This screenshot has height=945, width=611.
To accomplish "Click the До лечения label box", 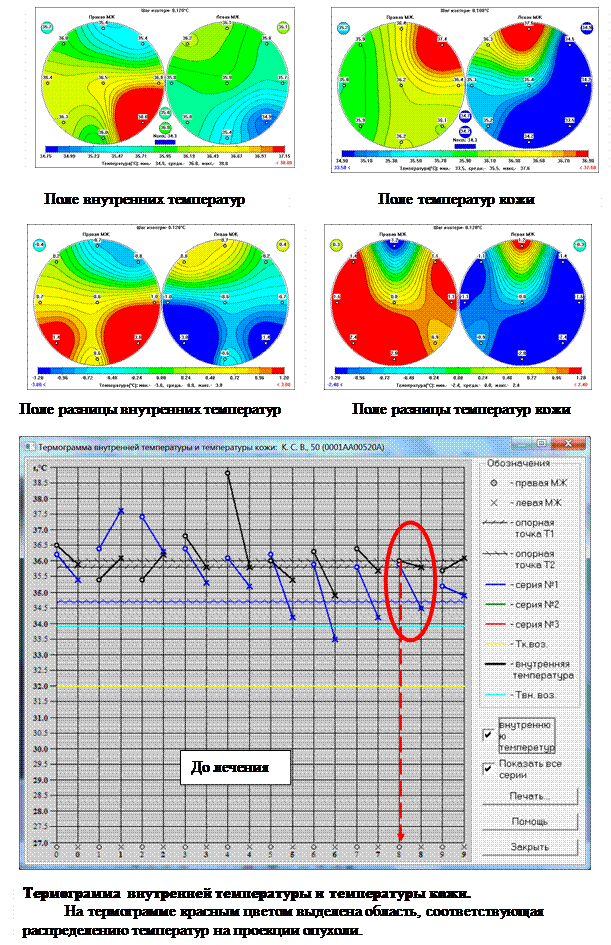I will 242,769.
